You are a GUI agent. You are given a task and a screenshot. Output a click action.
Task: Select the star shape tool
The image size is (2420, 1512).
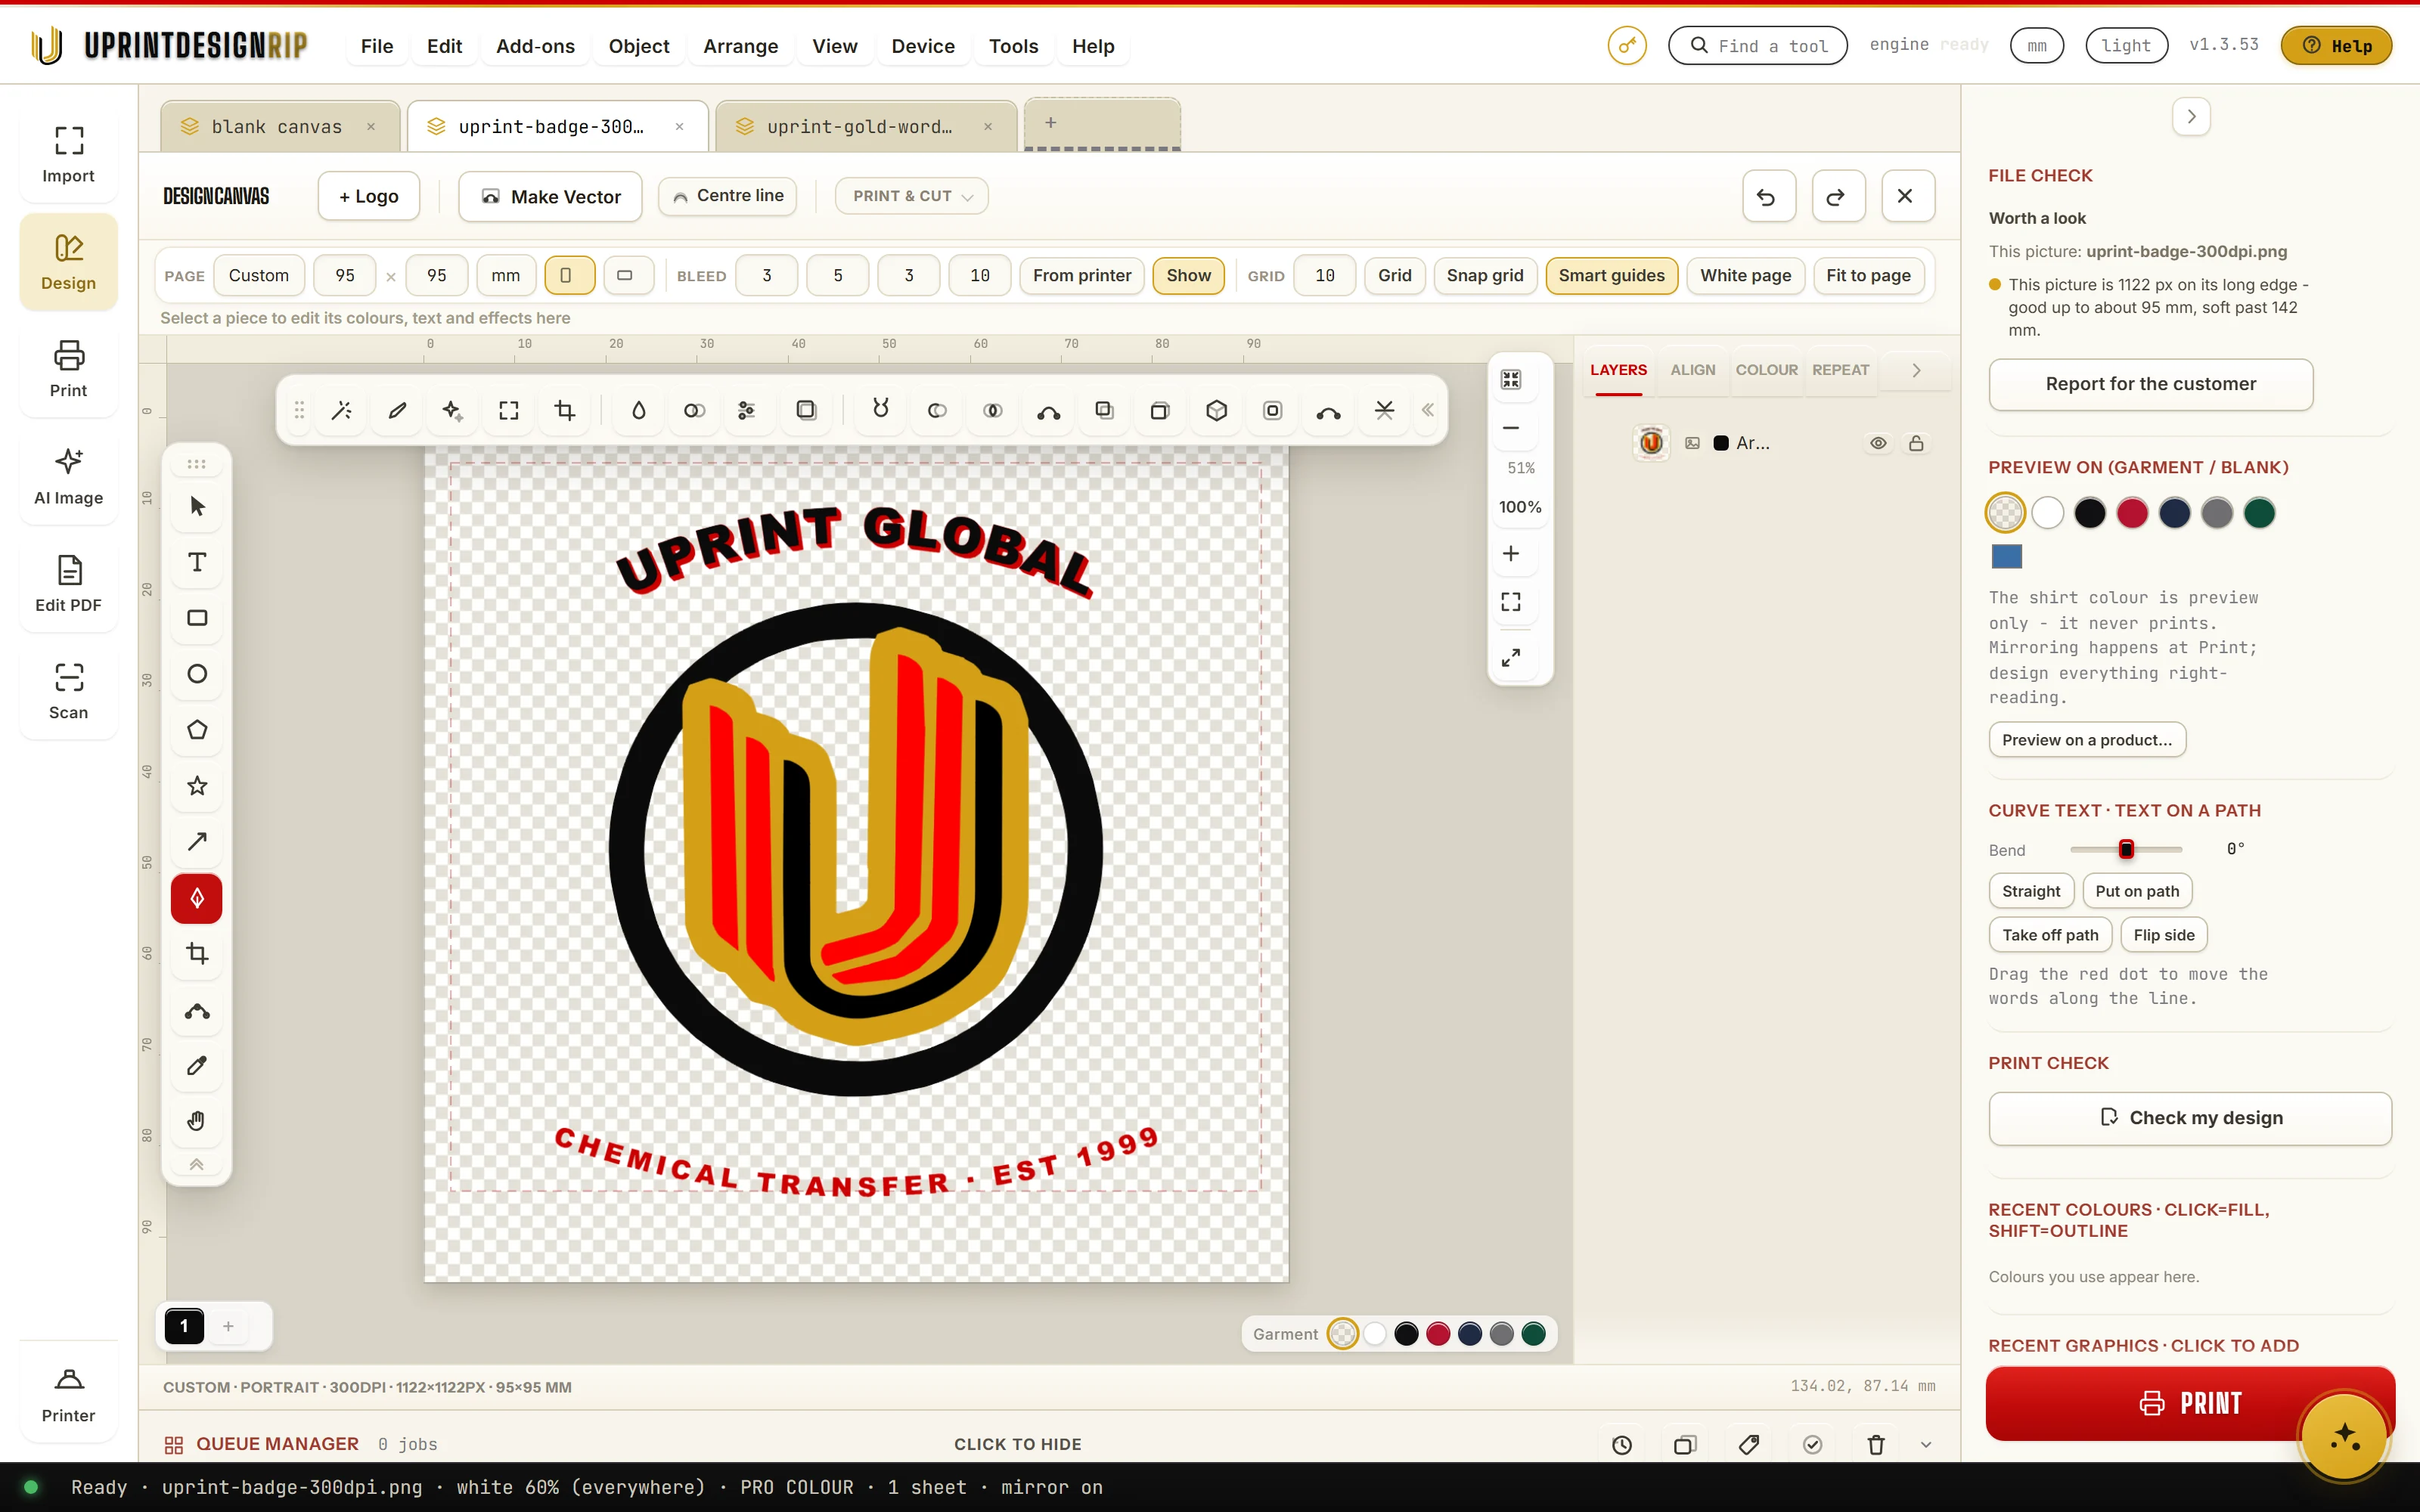197,786
